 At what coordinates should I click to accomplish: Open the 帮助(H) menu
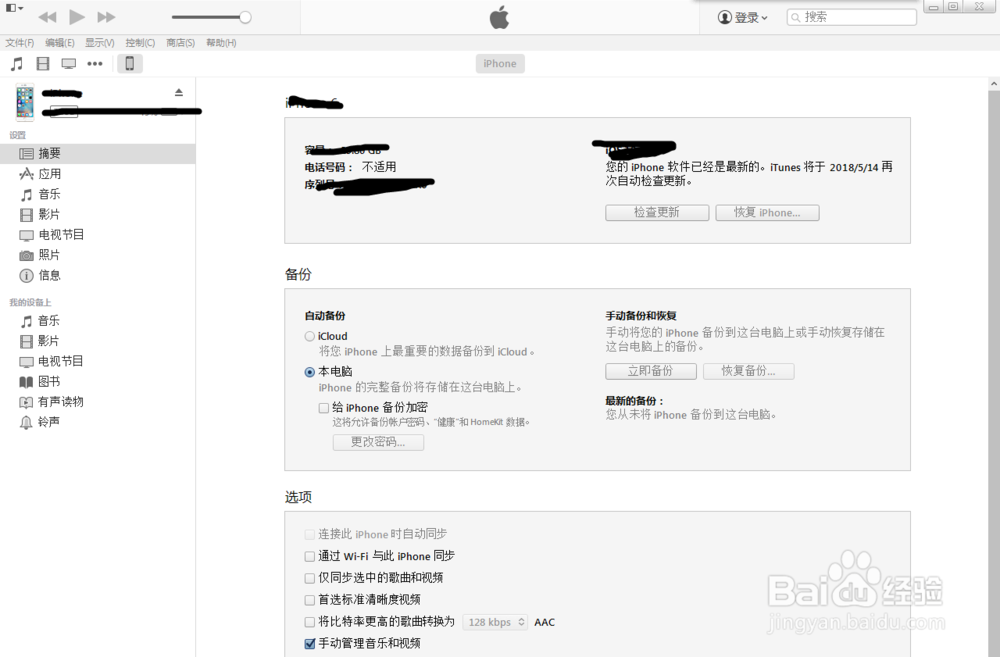pyautogui.click(x=221, y=43)
